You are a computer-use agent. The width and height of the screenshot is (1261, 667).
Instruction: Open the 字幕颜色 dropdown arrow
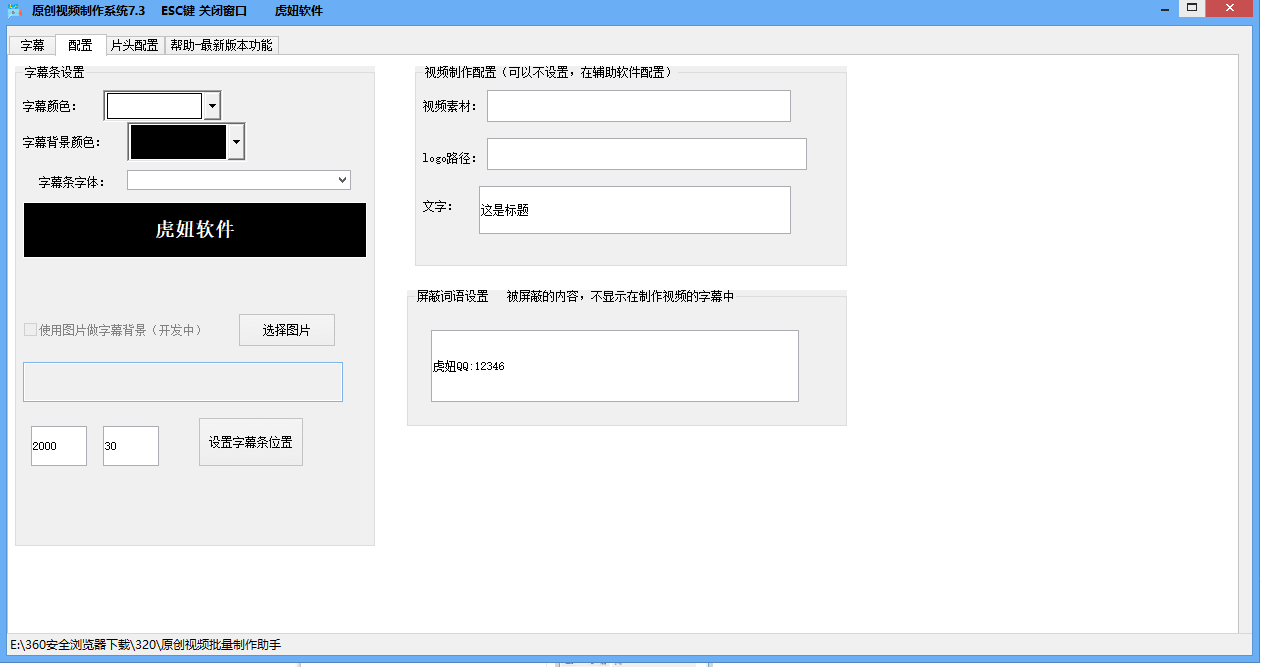[211, 105]
